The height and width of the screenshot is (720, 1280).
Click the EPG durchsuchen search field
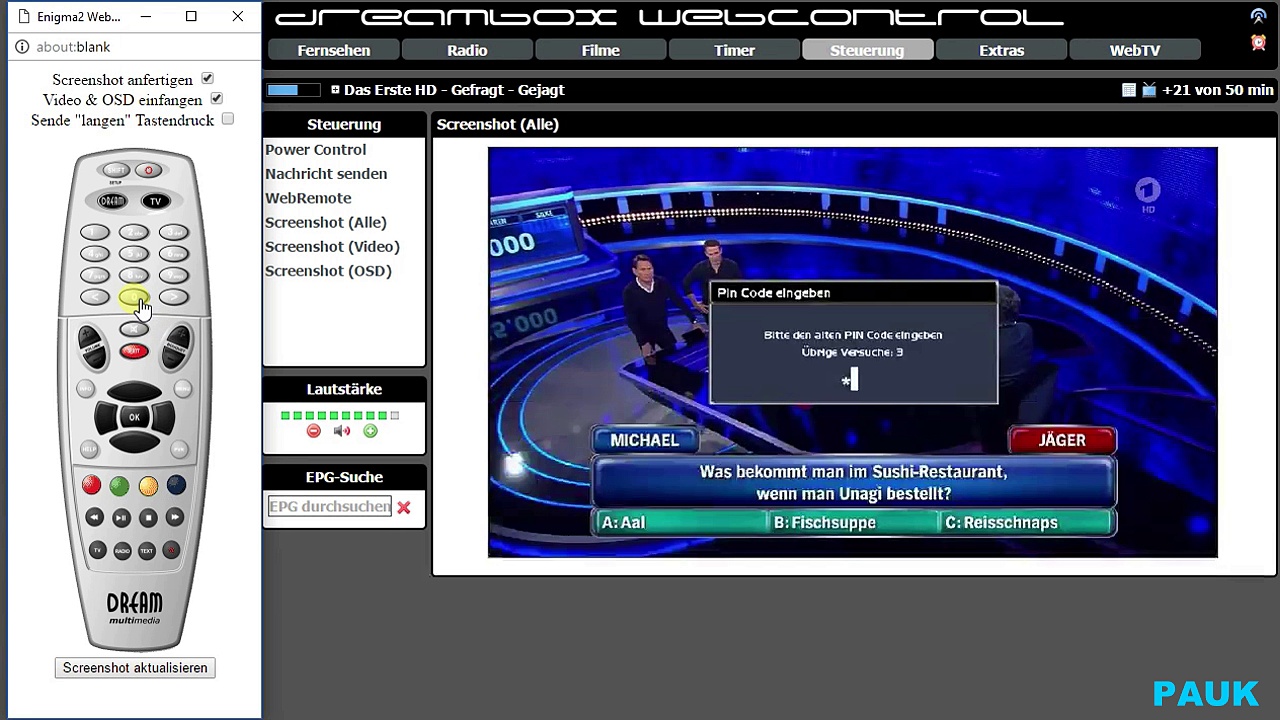(x=329, y=507)
